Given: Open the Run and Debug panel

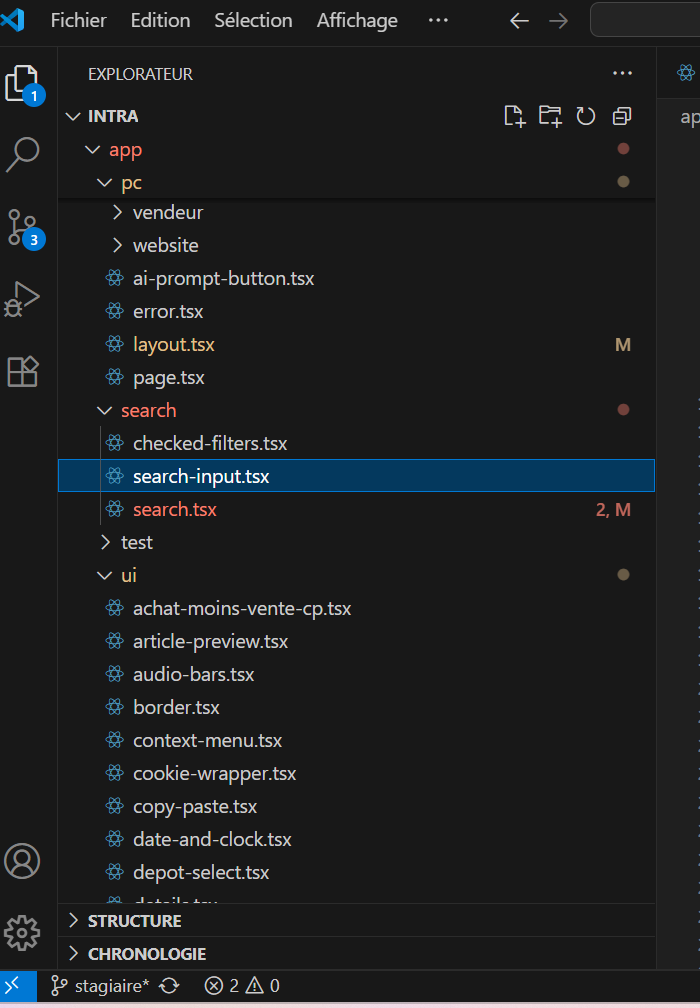Looking at the screenshot, I should point(24,297).
